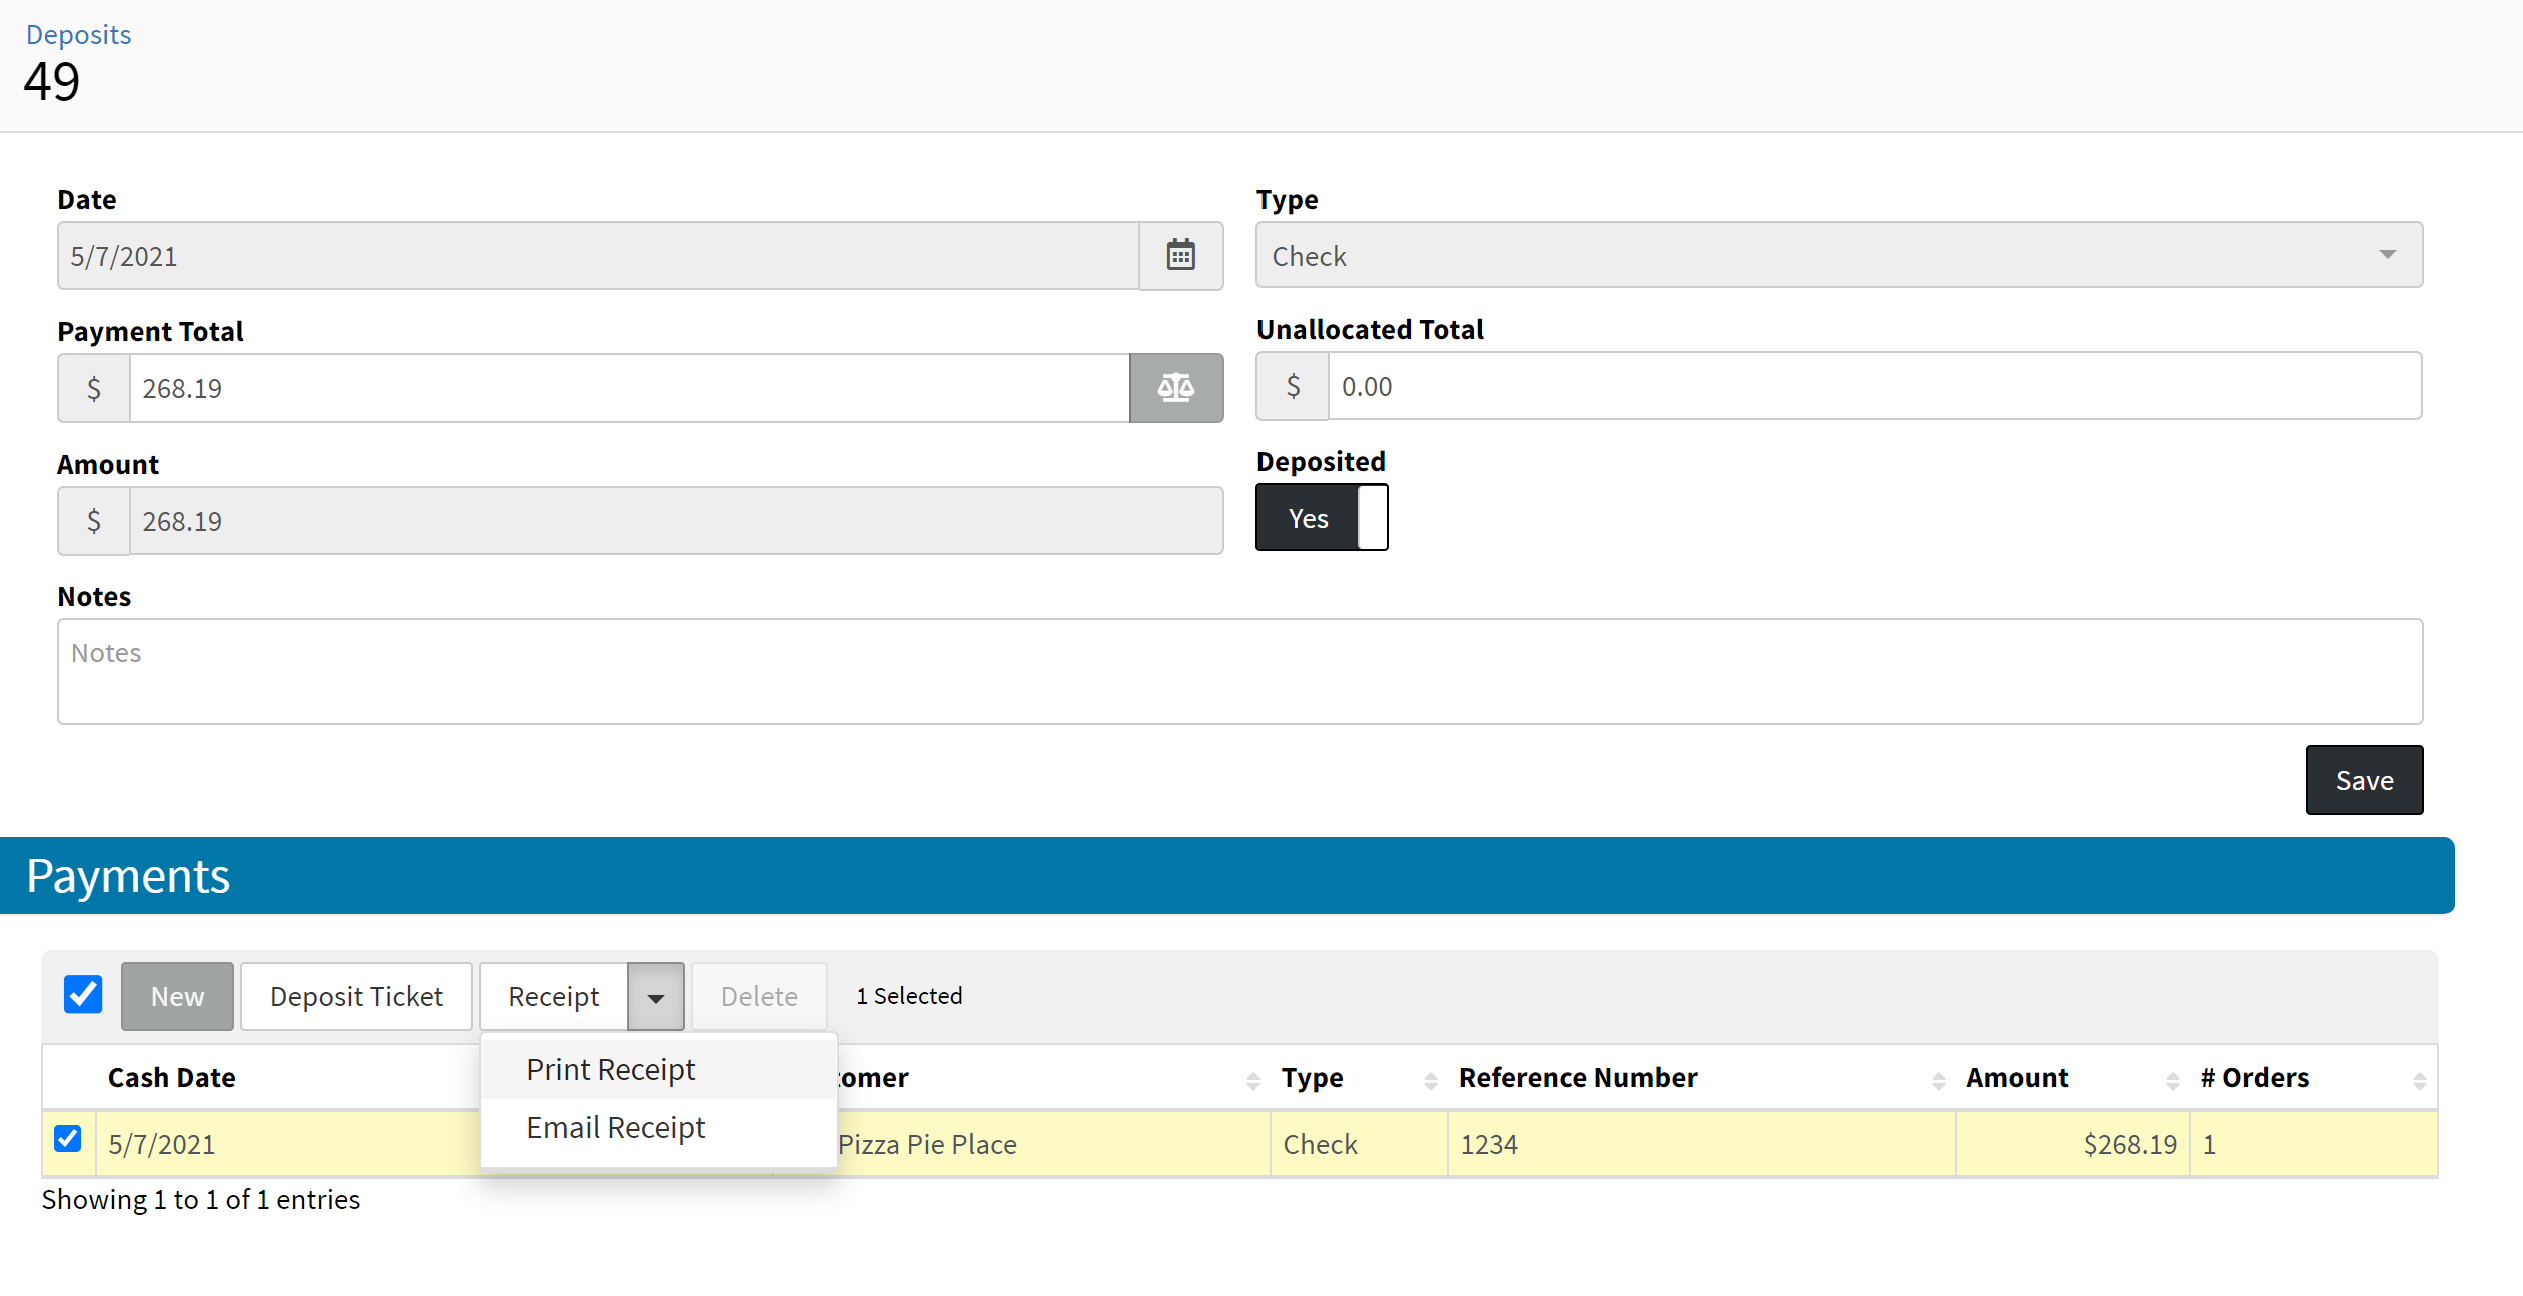
Task: Collapse the Receipt dropdown caret
Action: tap(655, 997)
